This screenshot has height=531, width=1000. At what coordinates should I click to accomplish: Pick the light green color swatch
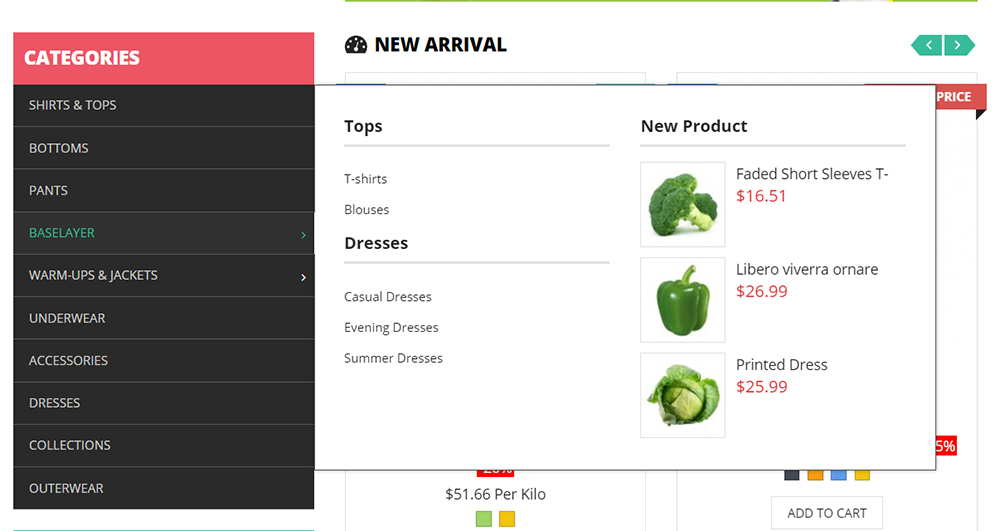click(484, 519)
